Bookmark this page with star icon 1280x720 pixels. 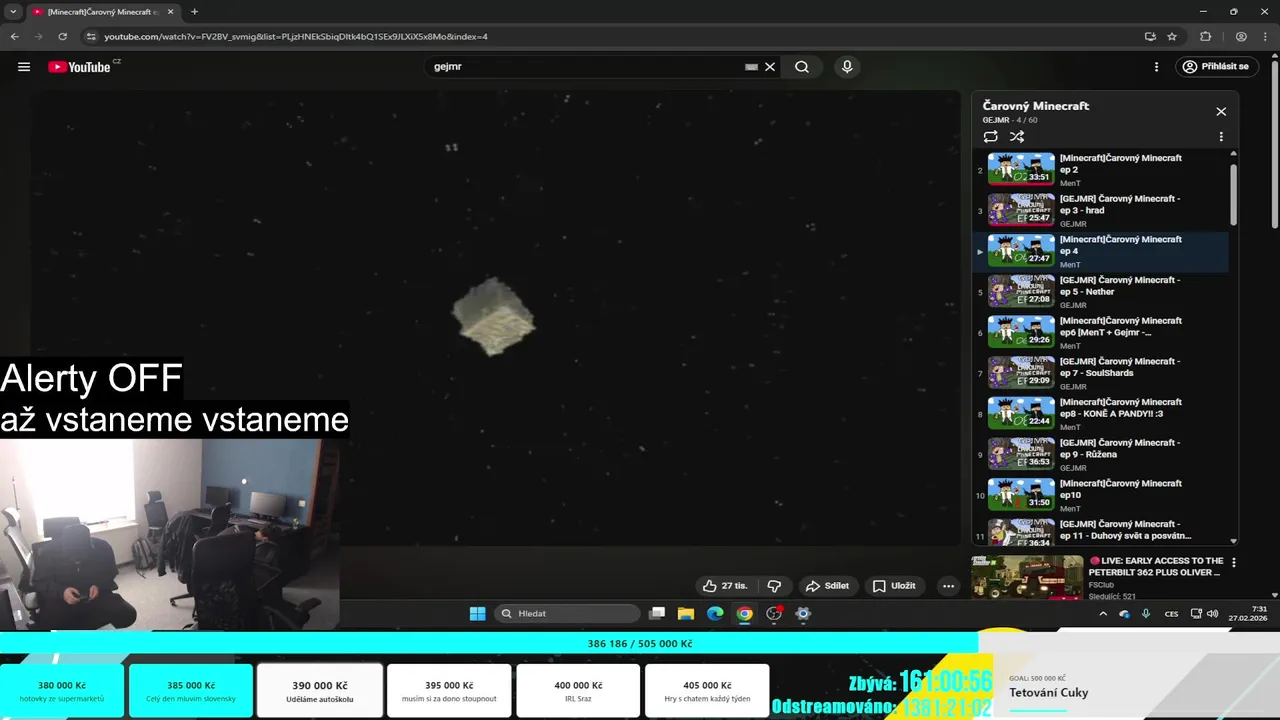(x=1172, y=36)
